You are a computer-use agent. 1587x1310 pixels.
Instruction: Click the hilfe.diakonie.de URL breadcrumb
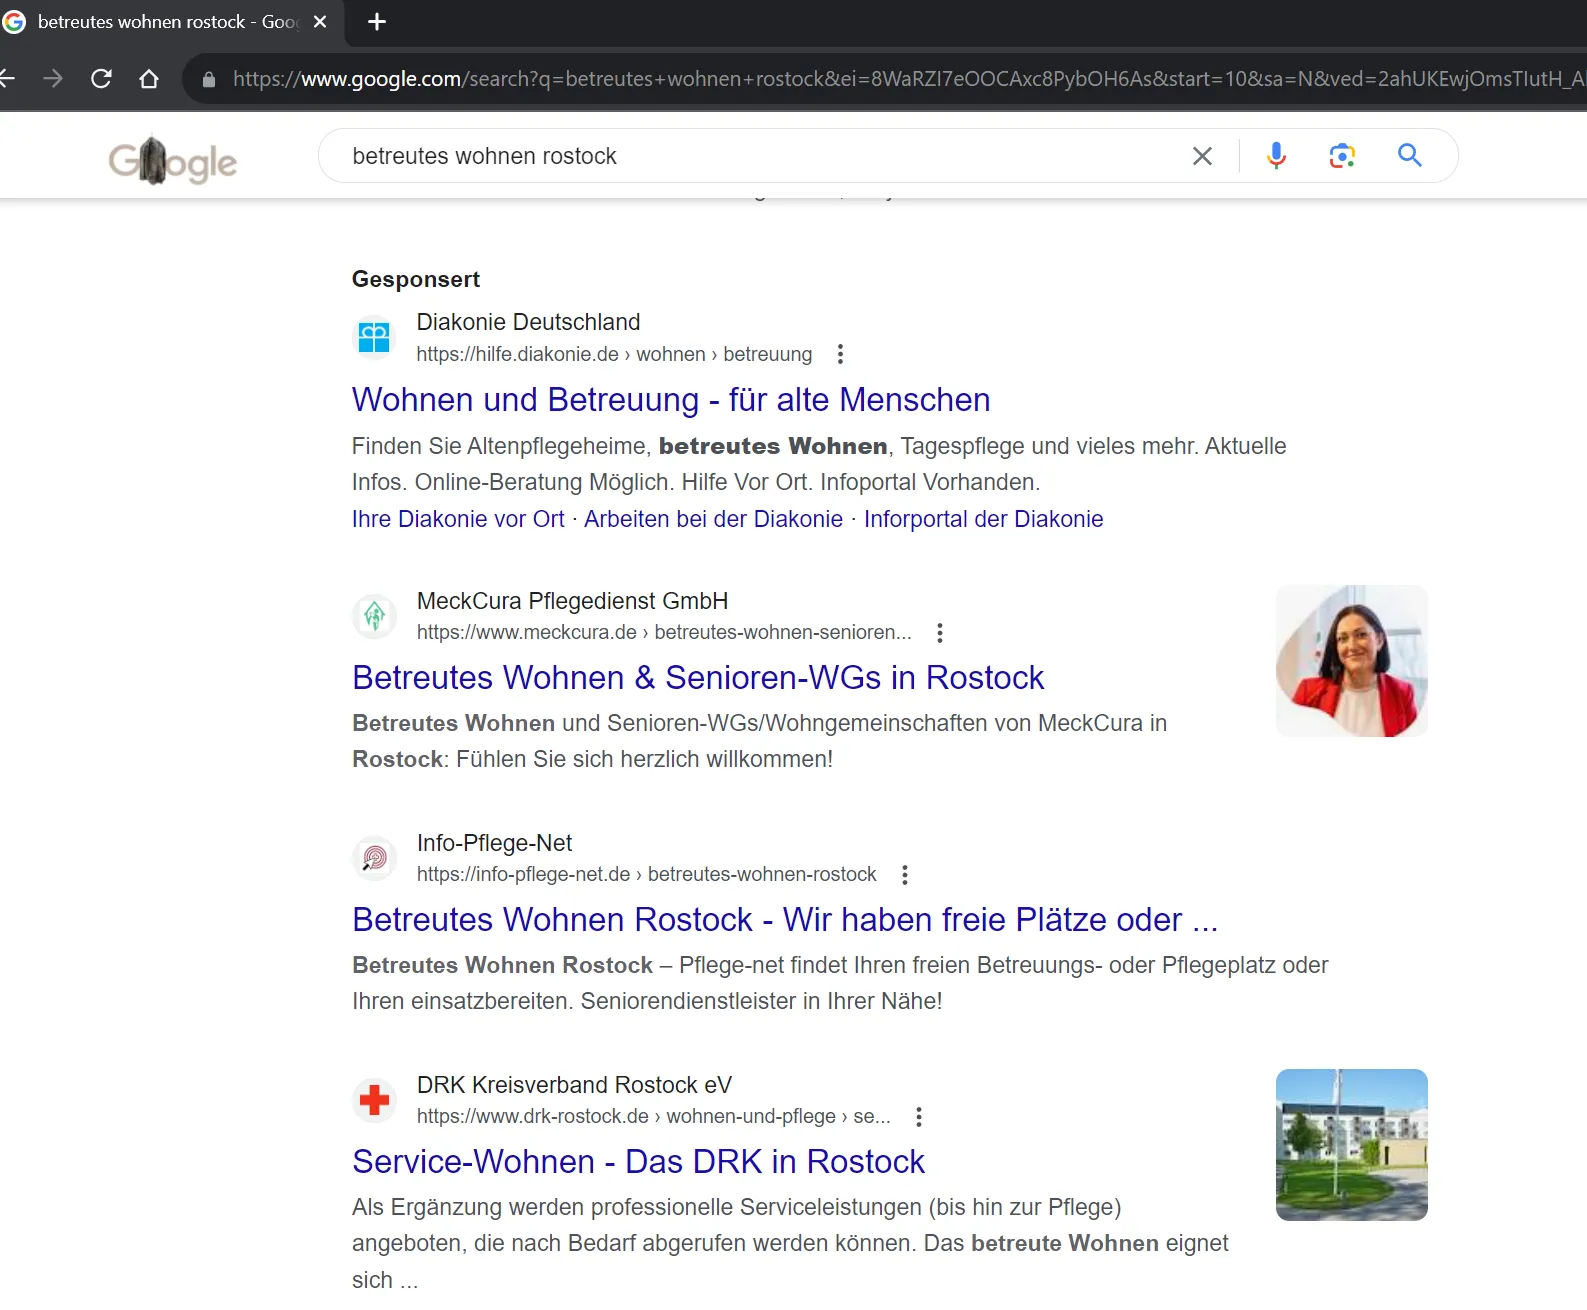point(614,354)
